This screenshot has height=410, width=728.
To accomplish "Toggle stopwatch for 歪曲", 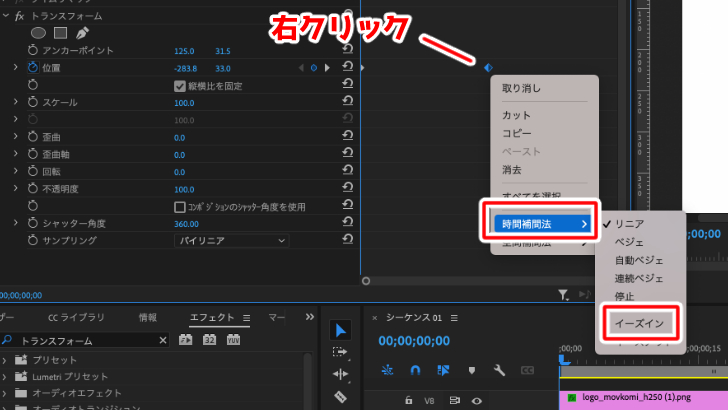I will click(x=32, y=137).
